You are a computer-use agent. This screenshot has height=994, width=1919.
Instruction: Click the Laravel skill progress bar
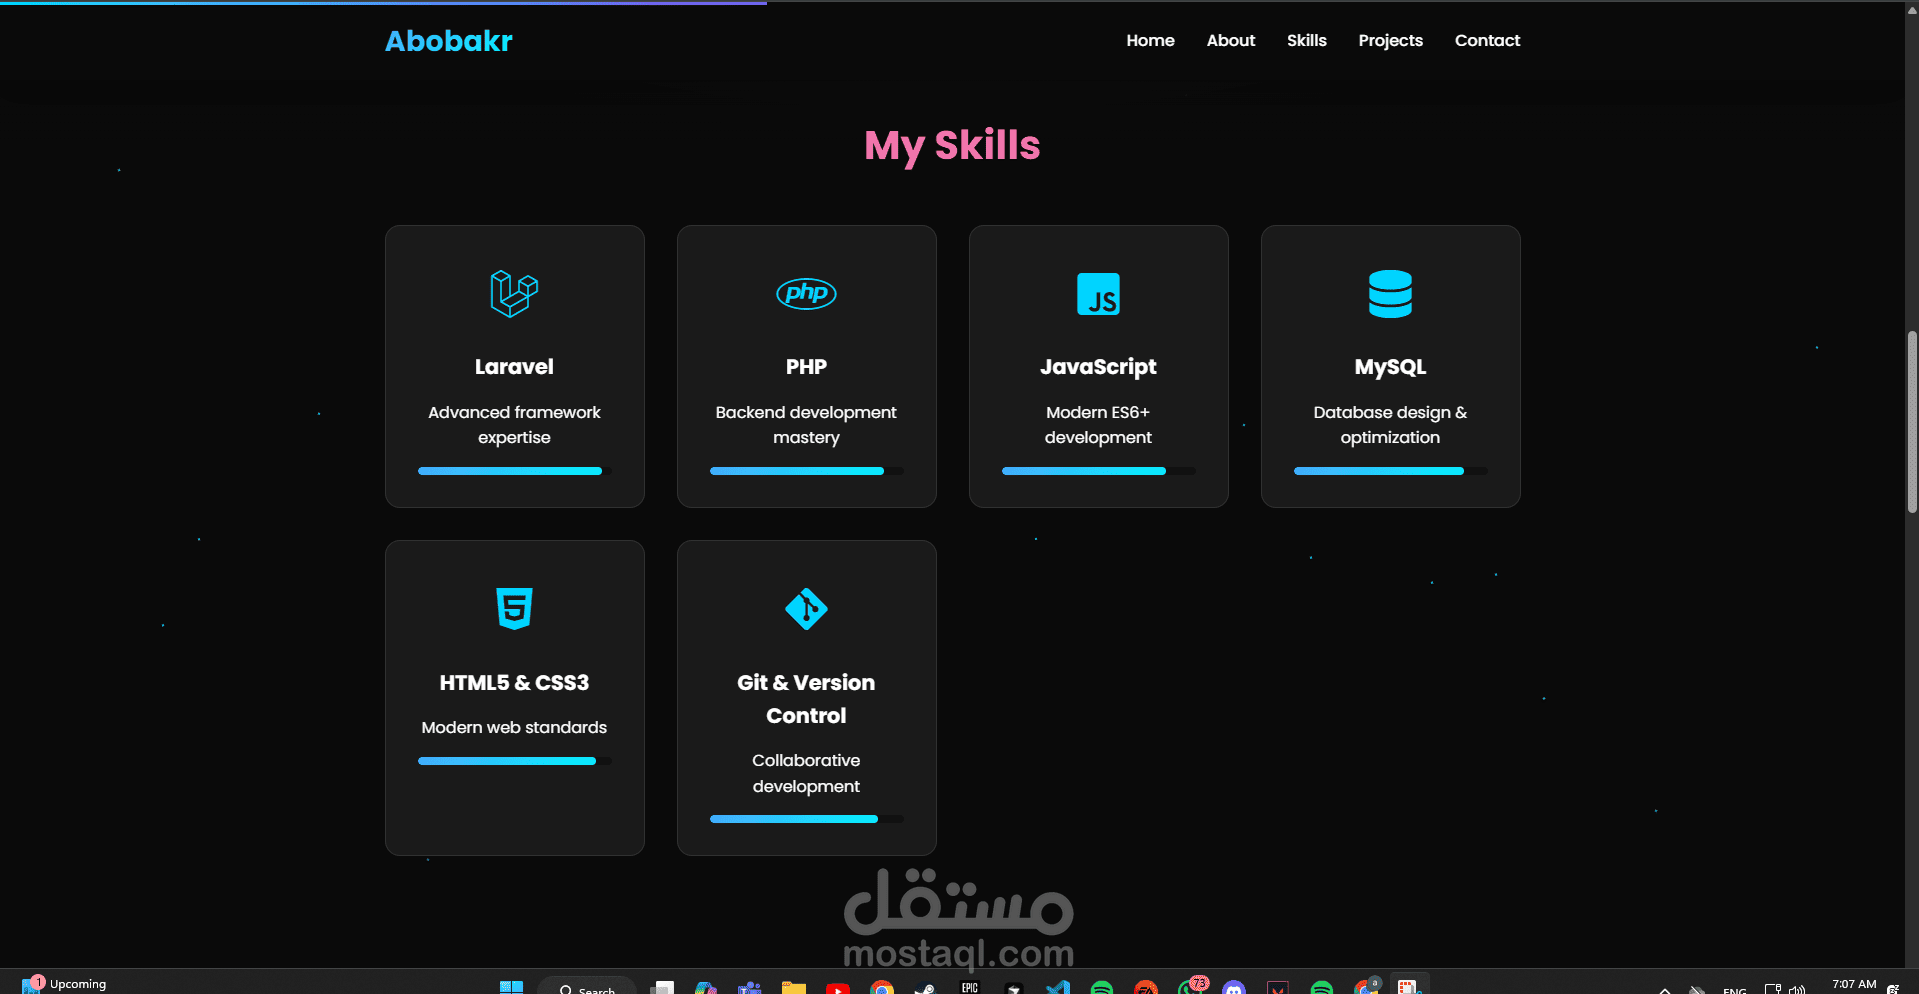[x=514, y=471]
